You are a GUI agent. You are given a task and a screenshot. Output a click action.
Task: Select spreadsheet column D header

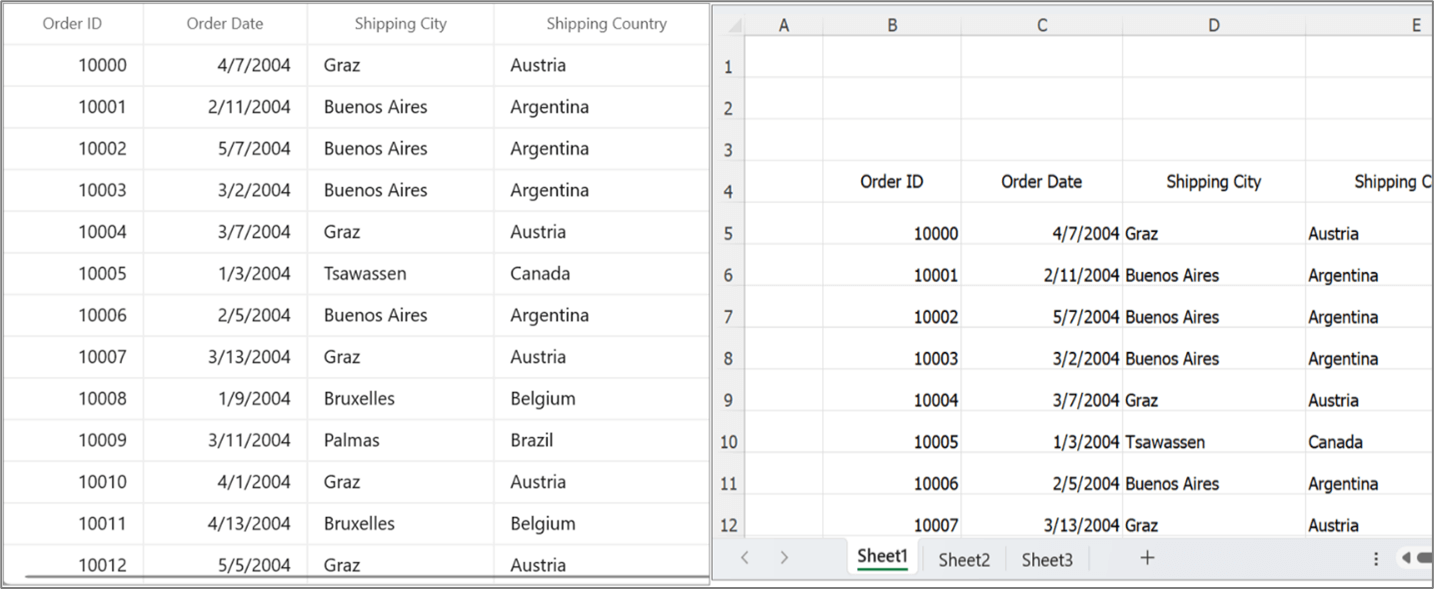pos(1213,23)
